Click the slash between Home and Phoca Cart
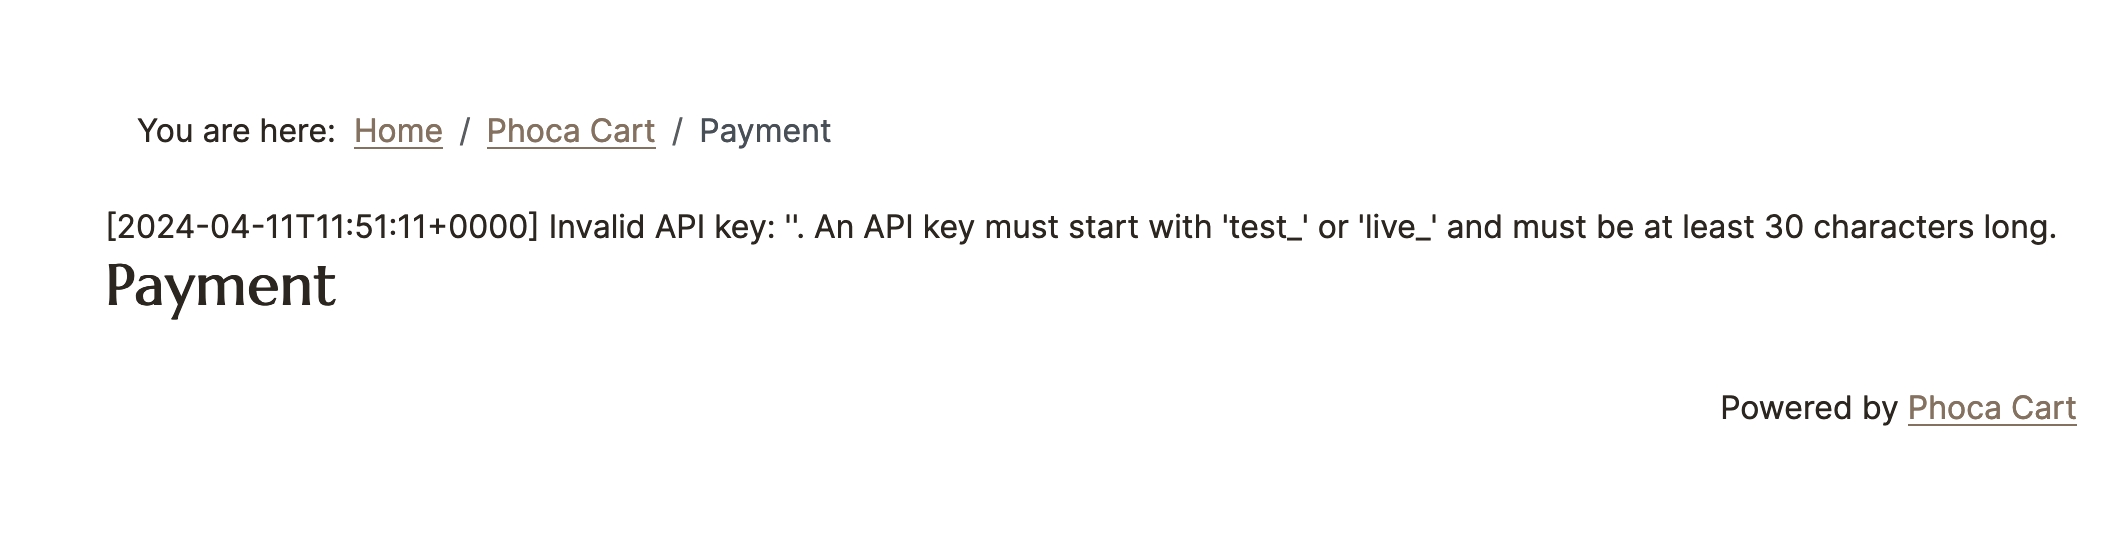This screenshot has width=2122, height=554. [465, 131]
